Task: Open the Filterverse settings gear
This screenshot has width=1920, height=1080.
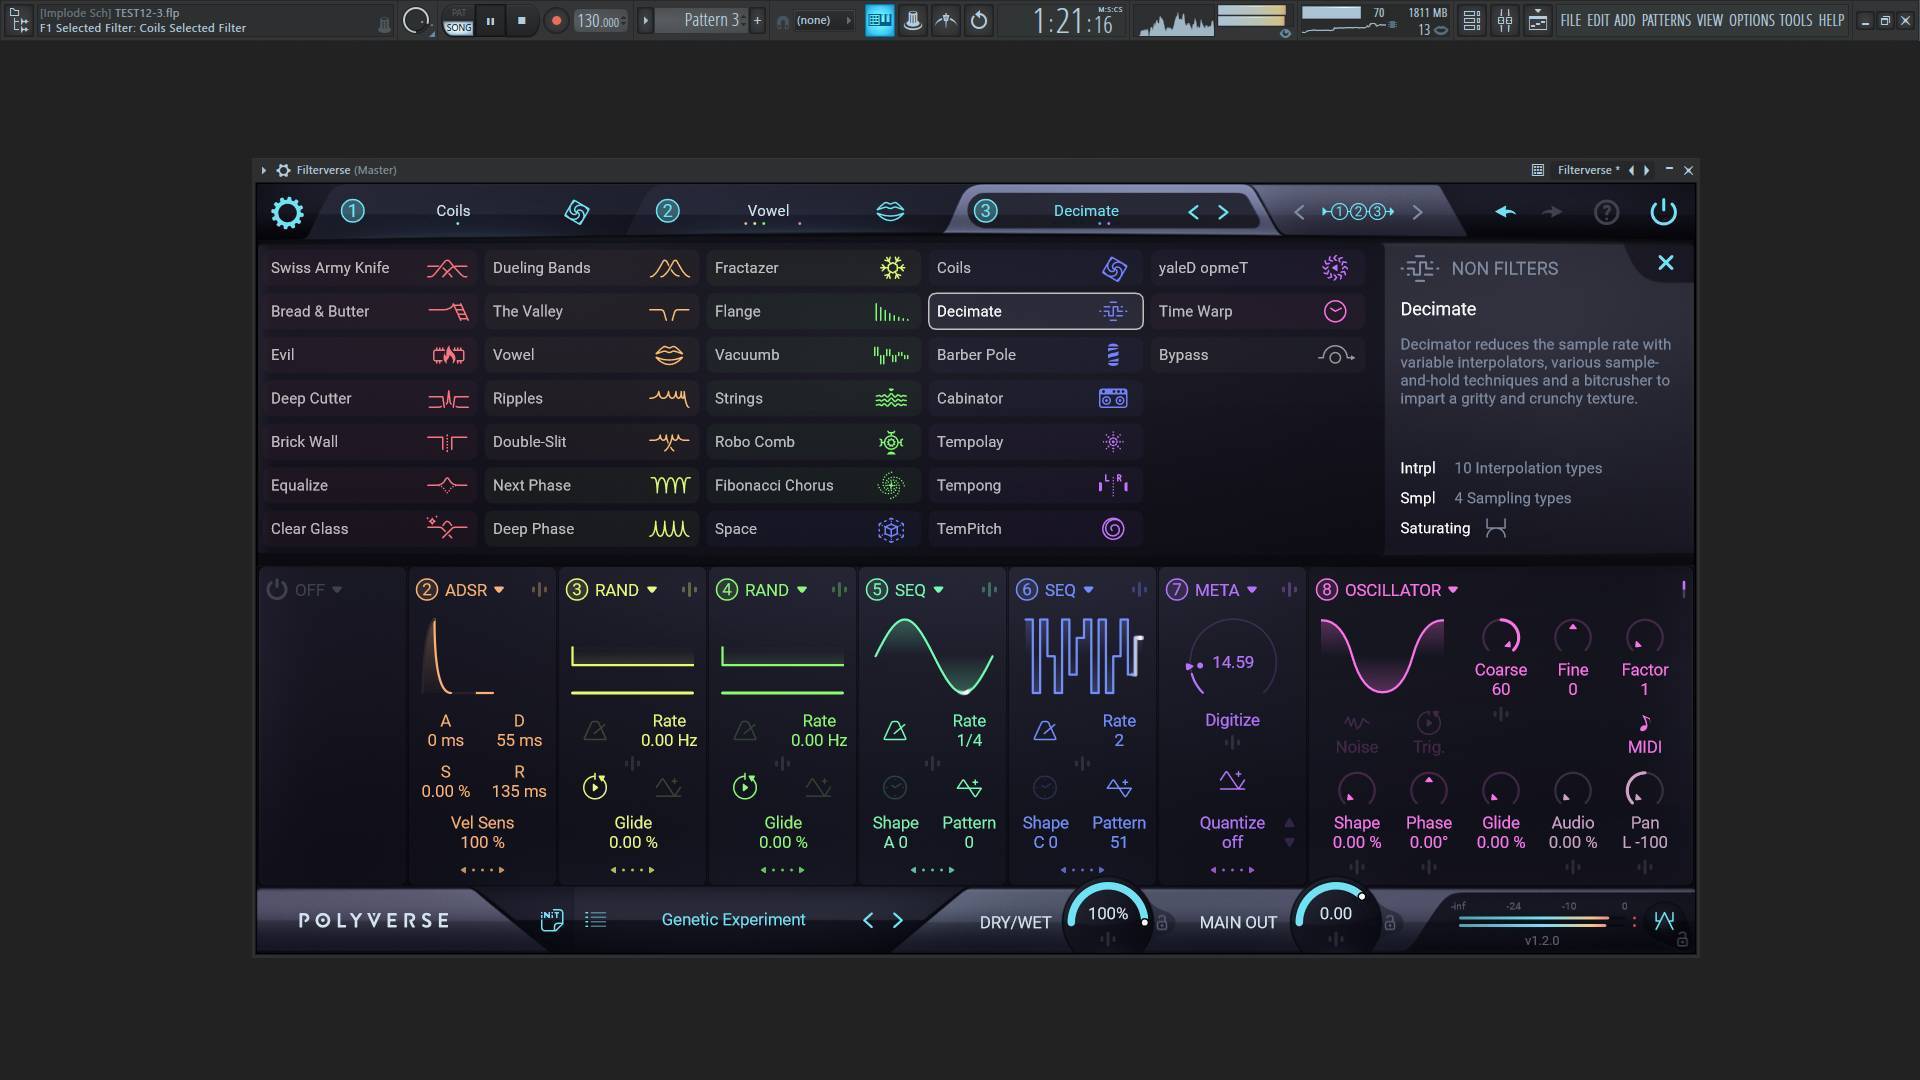Action: pos(287,212)
